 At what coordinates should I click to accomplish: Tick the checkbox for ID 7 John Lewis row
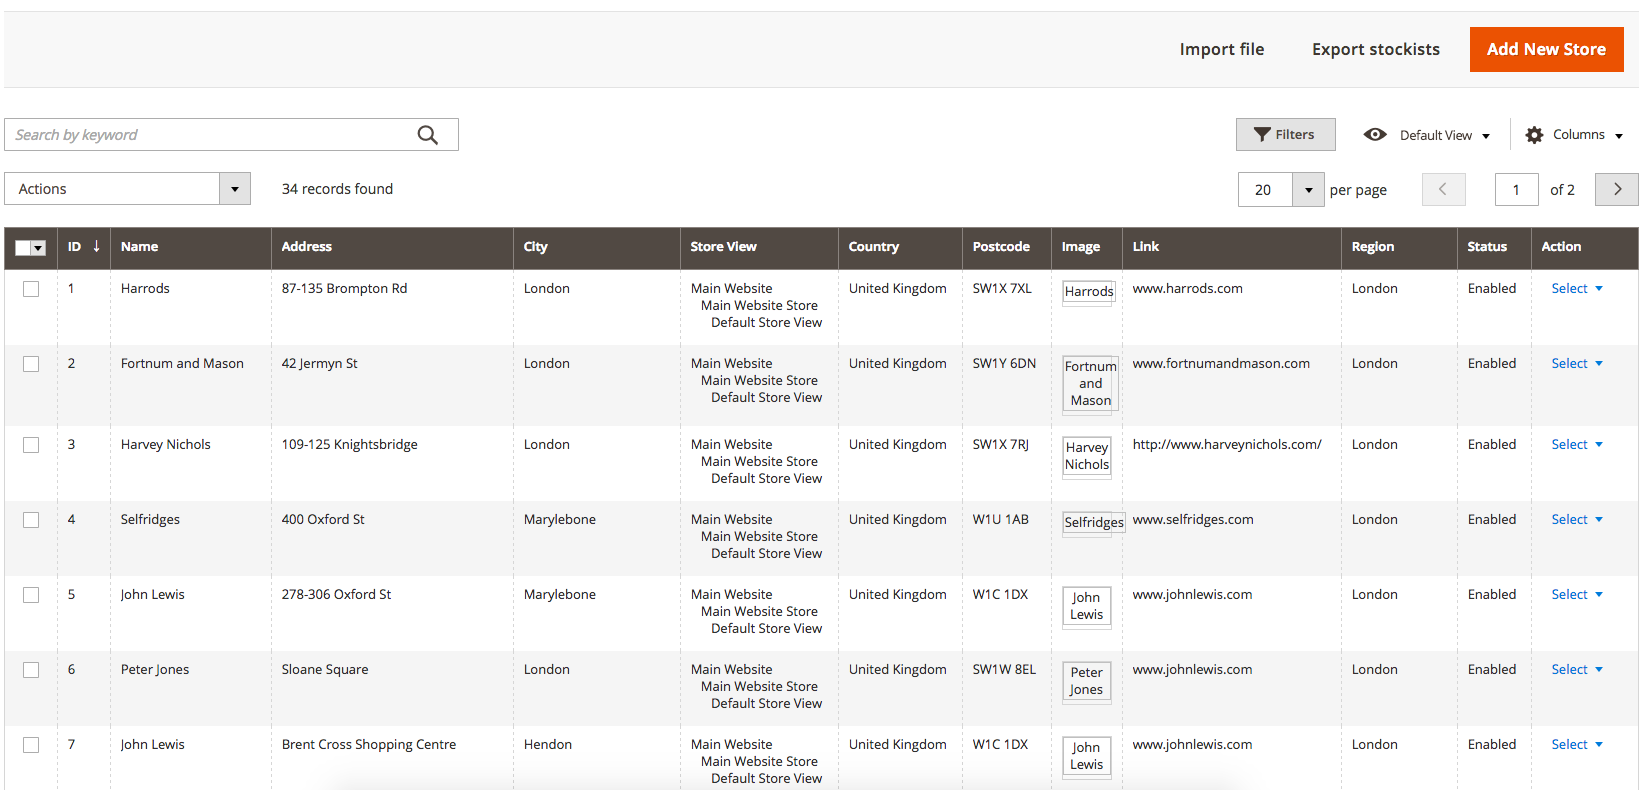[31, 745]
